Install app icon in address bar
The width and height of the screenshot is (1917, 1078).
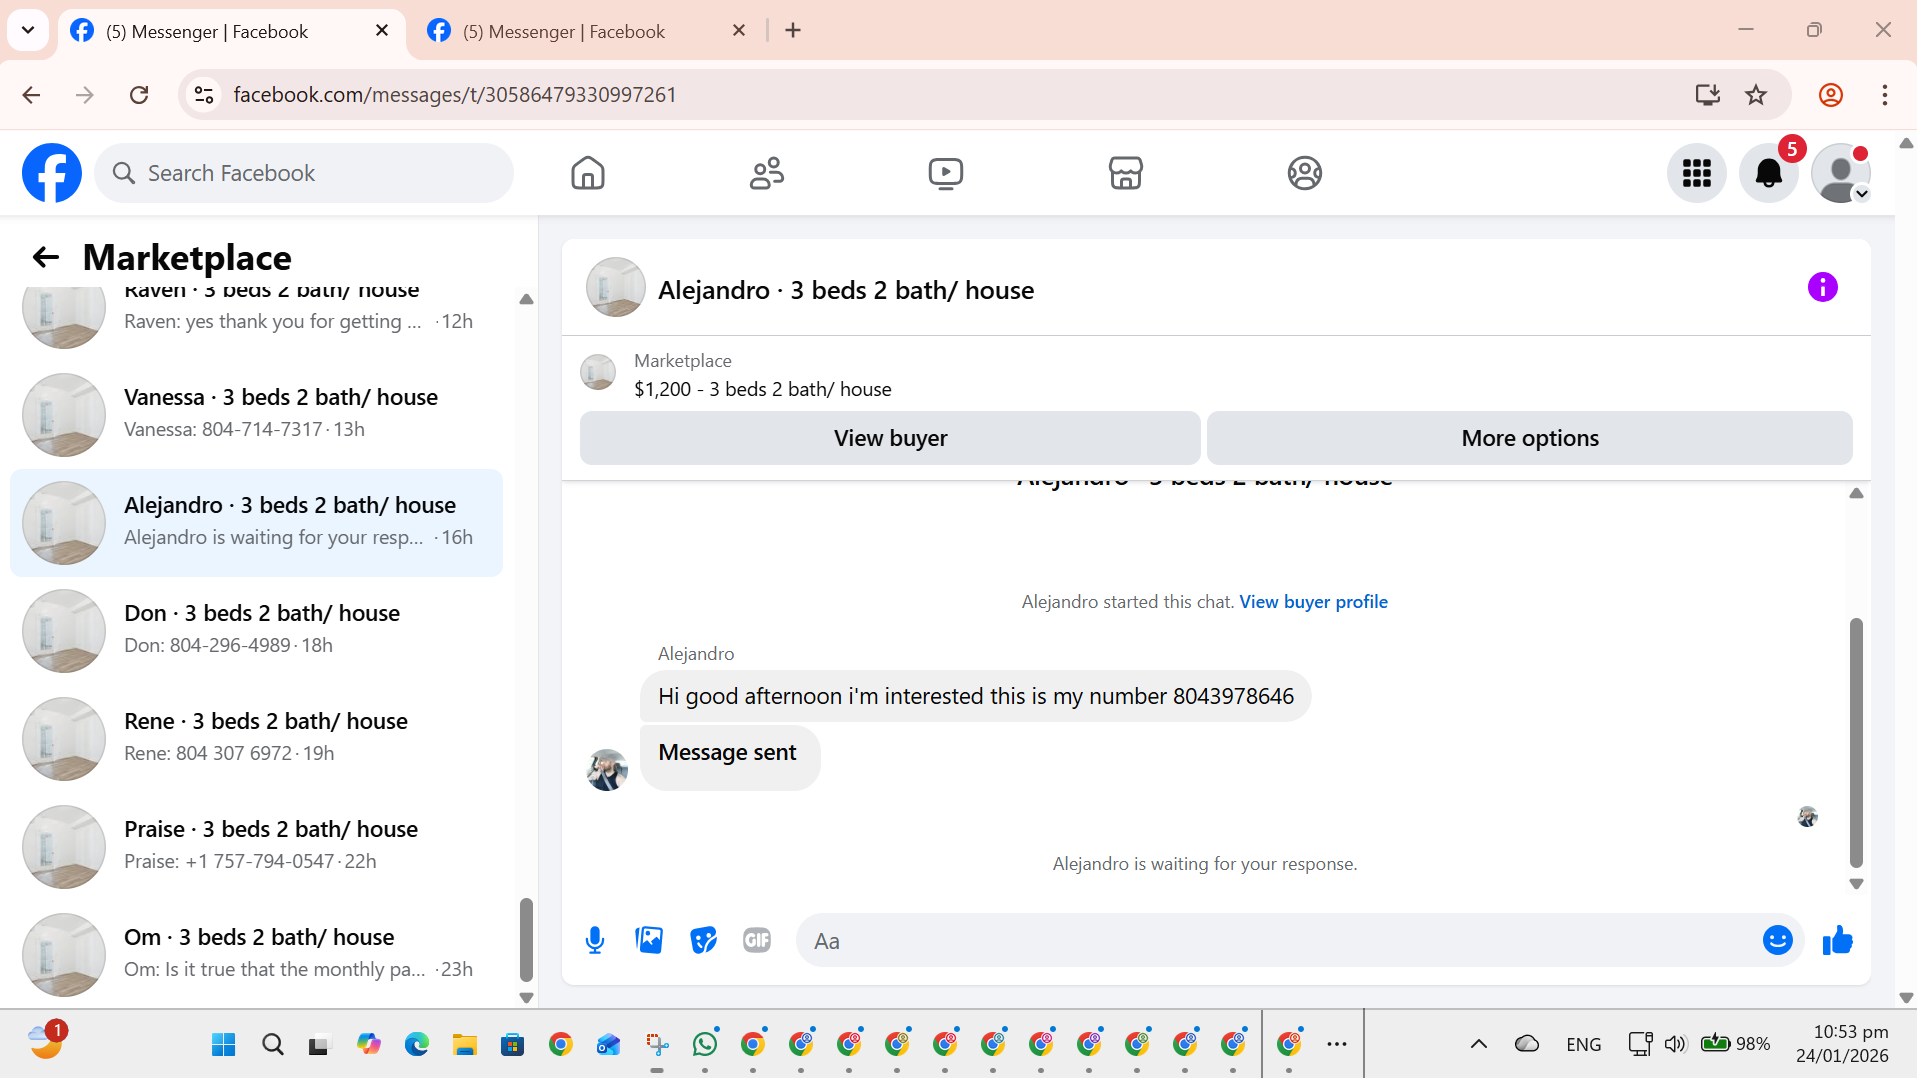[x=1707, y=95]
